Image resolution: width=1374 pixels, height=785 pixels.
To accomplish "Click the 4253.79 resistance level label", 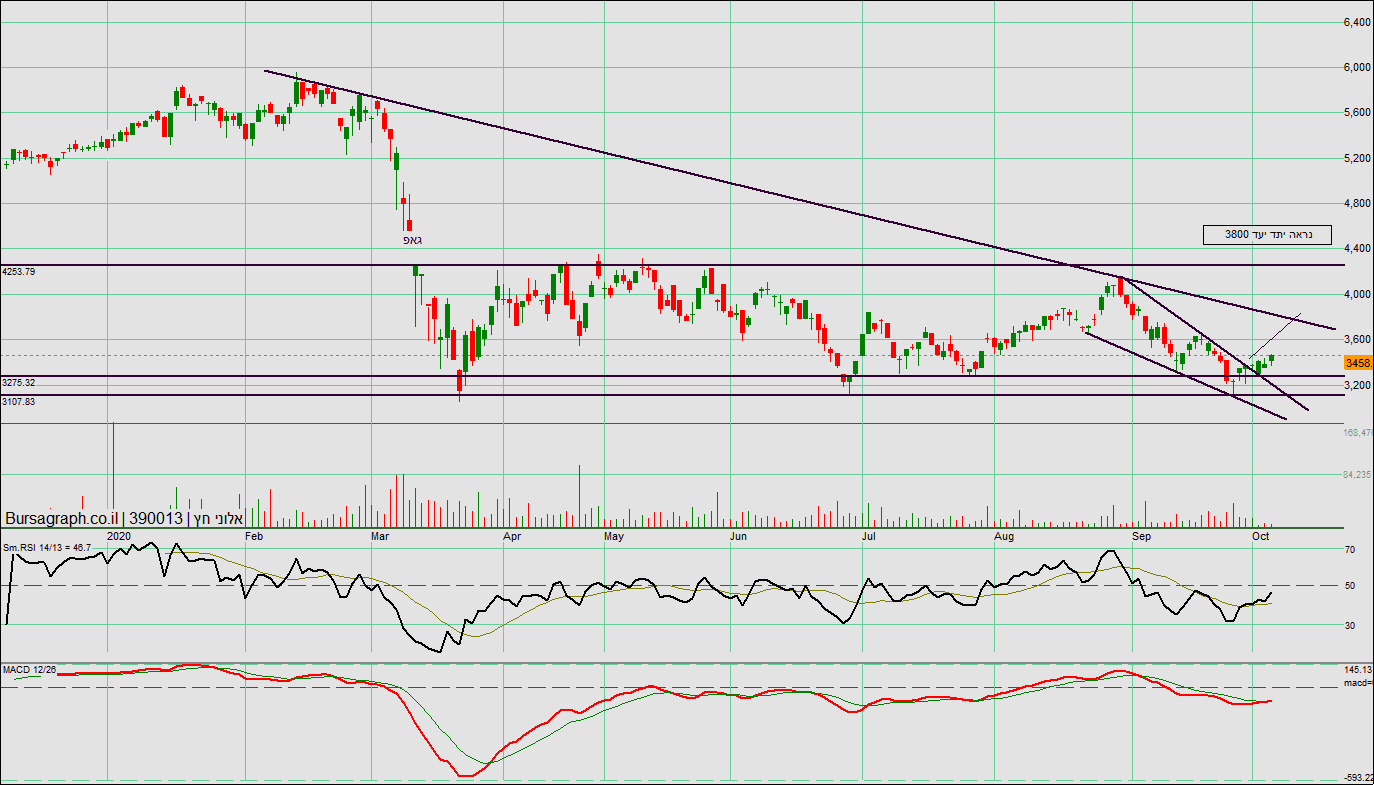I will 19,271.
